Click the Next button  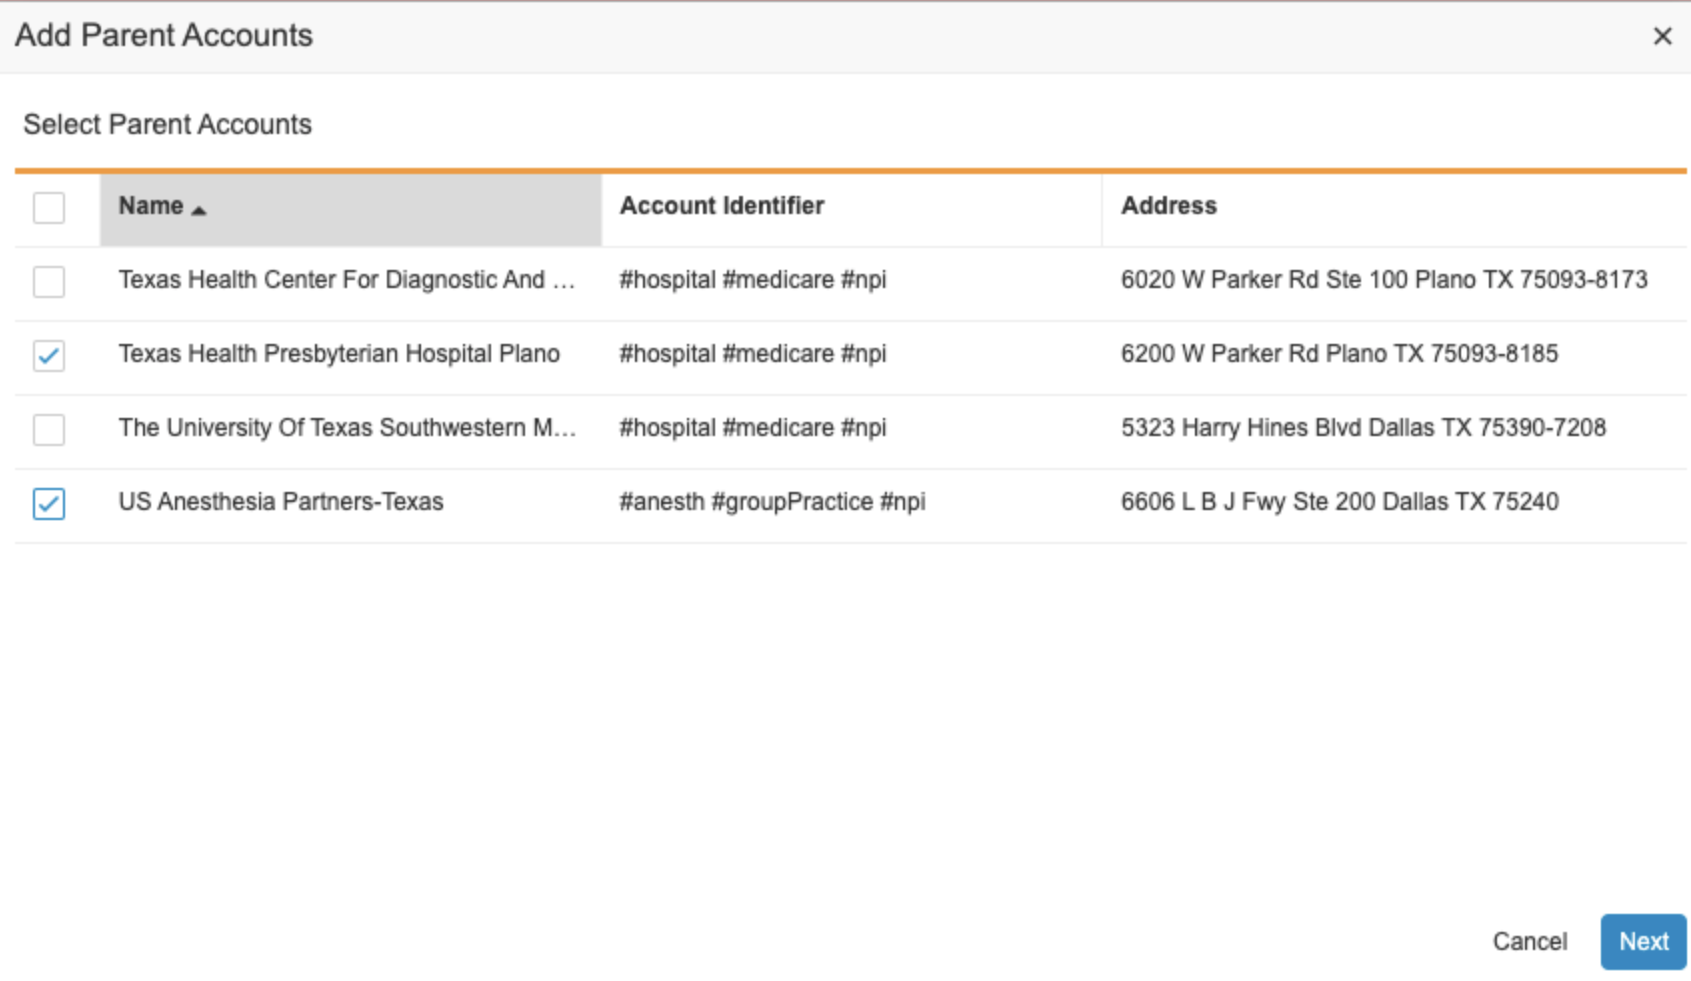(x=1642, y=942)
